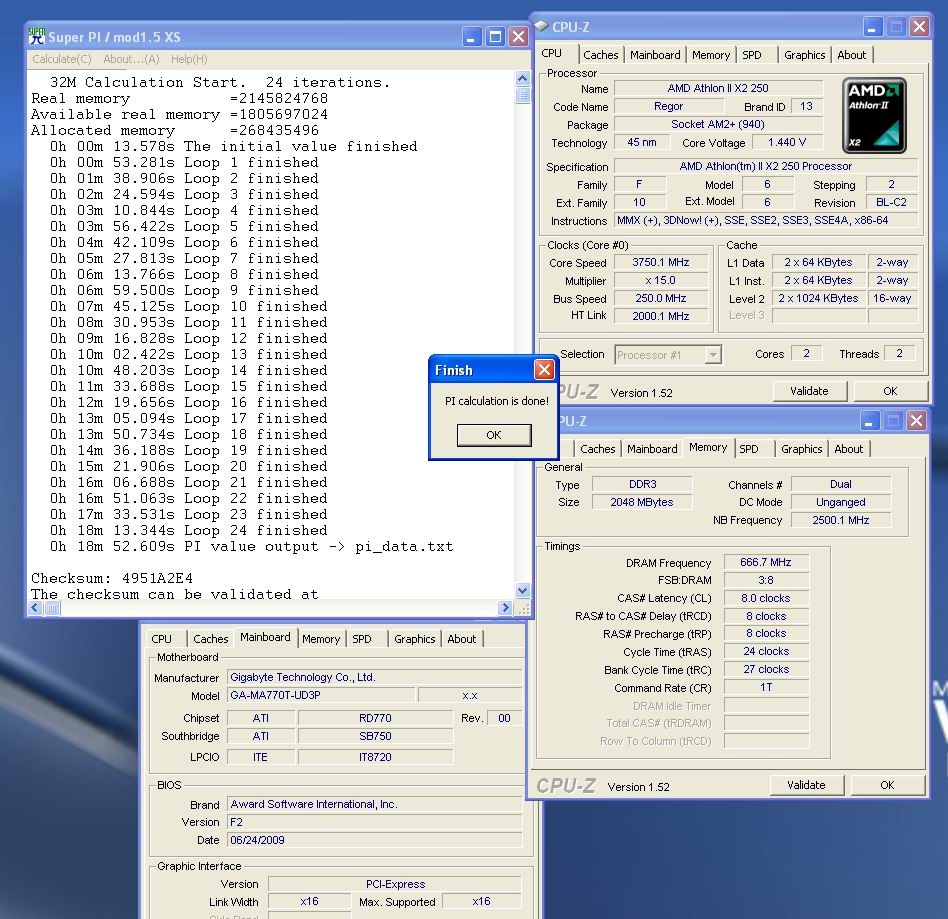The image size is (948, 919).
Task: Click the Southbridge value SB750
Action: coord(375,736)
